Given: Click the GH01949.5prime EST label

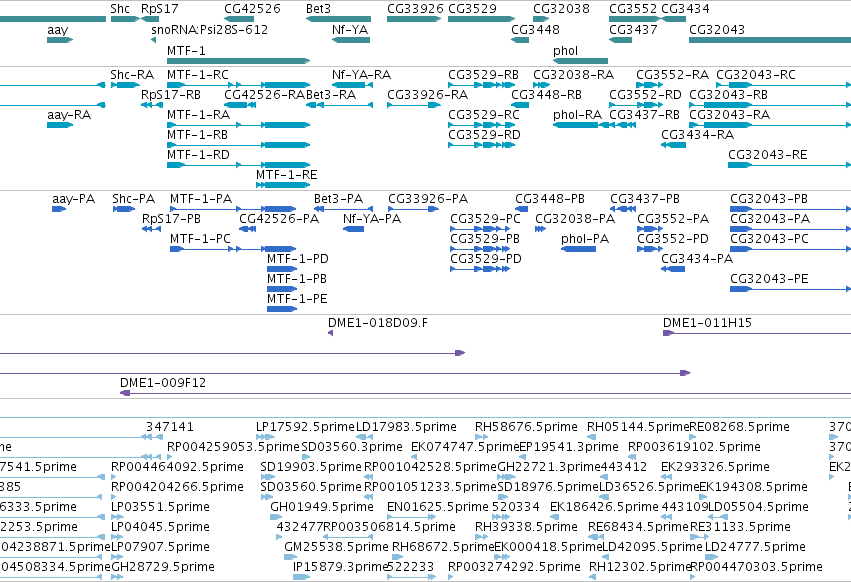Looking at the screenshot, I should click(322, 507).
